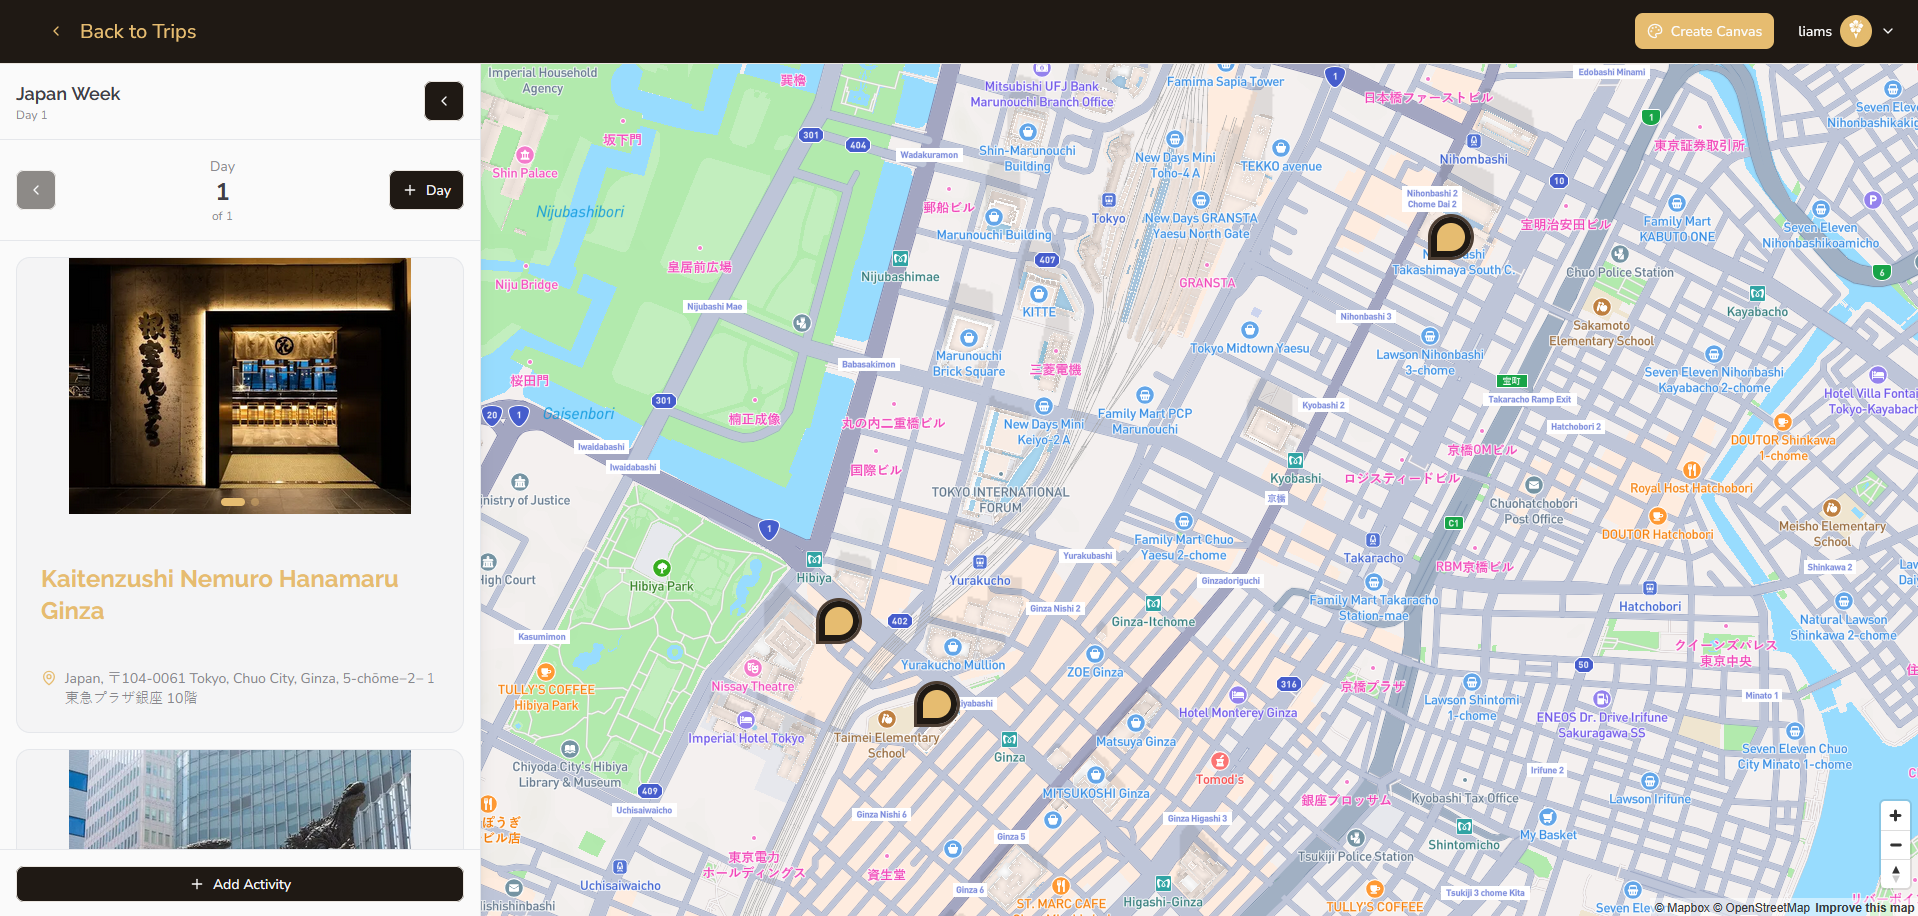Click the location pin beside the restaurant address
This screenshot has width=1918, height=916.
coord(49,678)
